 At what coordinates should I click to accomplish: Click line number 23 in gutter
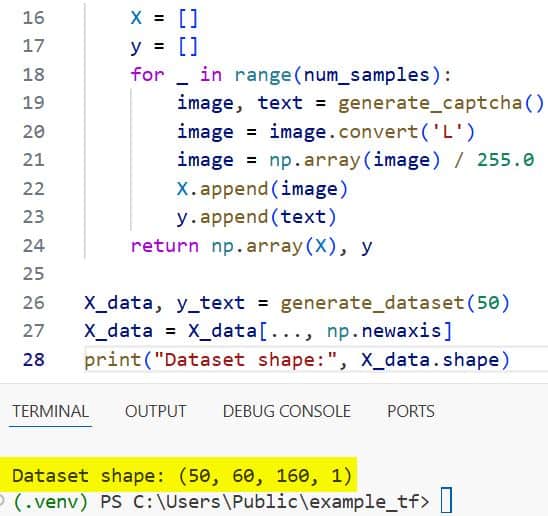[34, 217]
